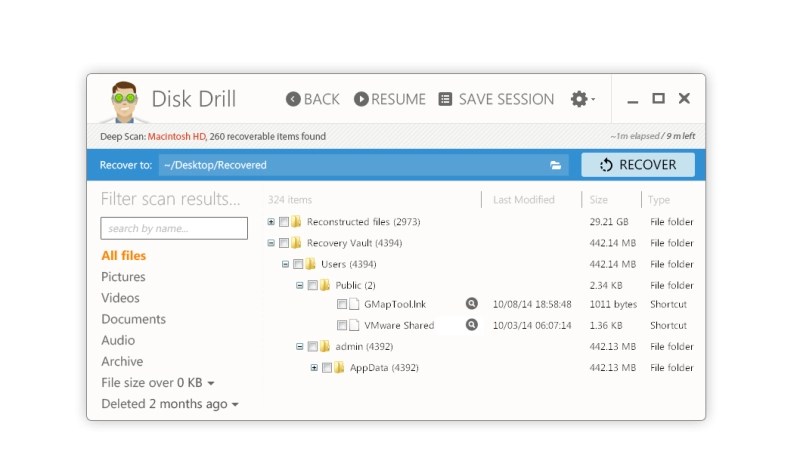
Task: Check the Recovery Vault checkbox
Action: [x=284, y=243]
